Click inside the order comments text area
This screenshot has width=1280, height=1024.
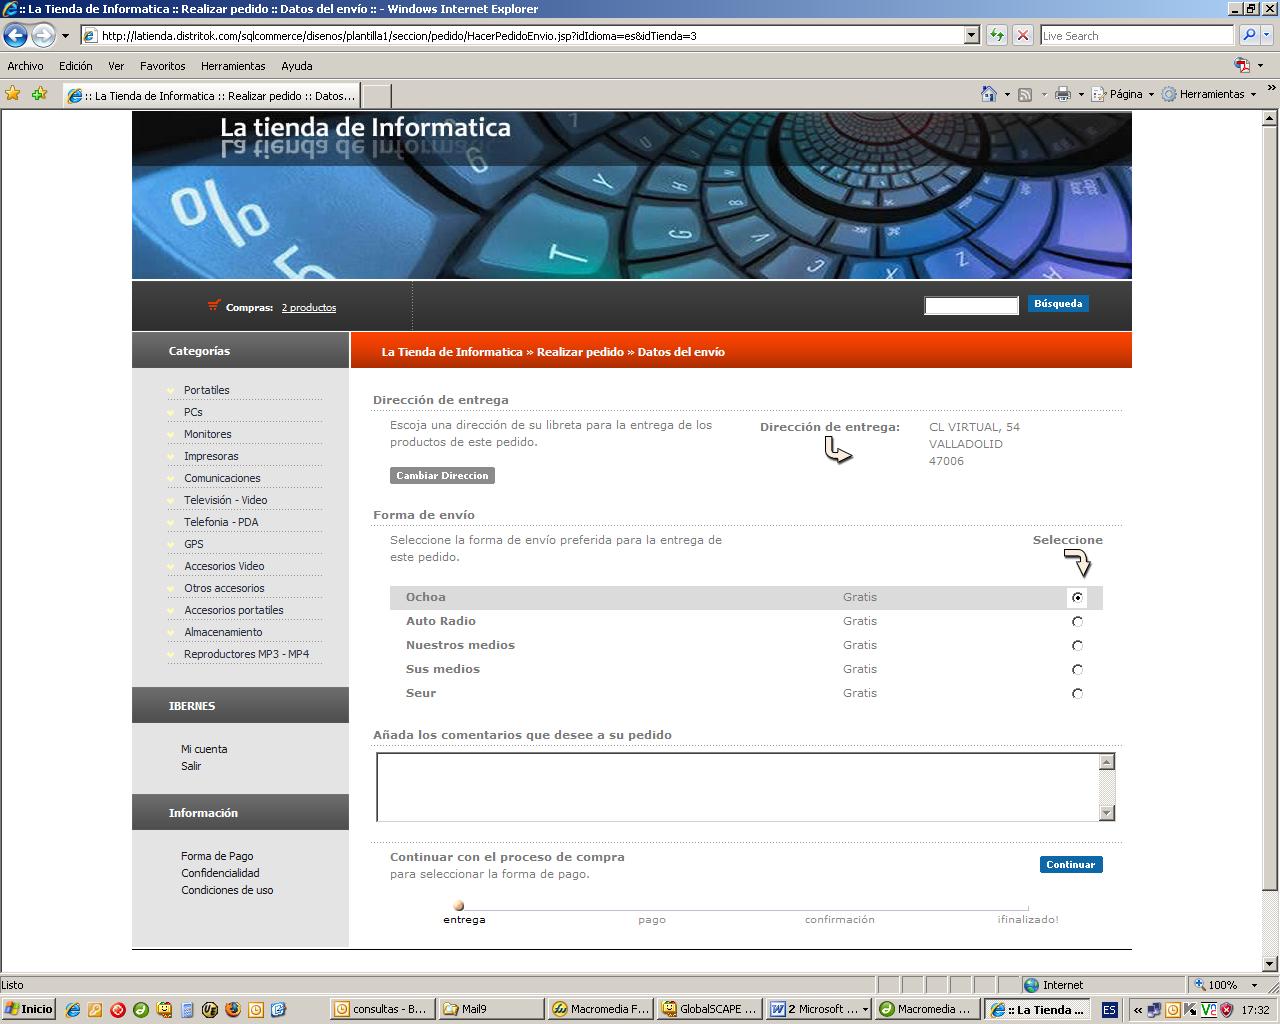pyautogui.click(x=737, y=787)
